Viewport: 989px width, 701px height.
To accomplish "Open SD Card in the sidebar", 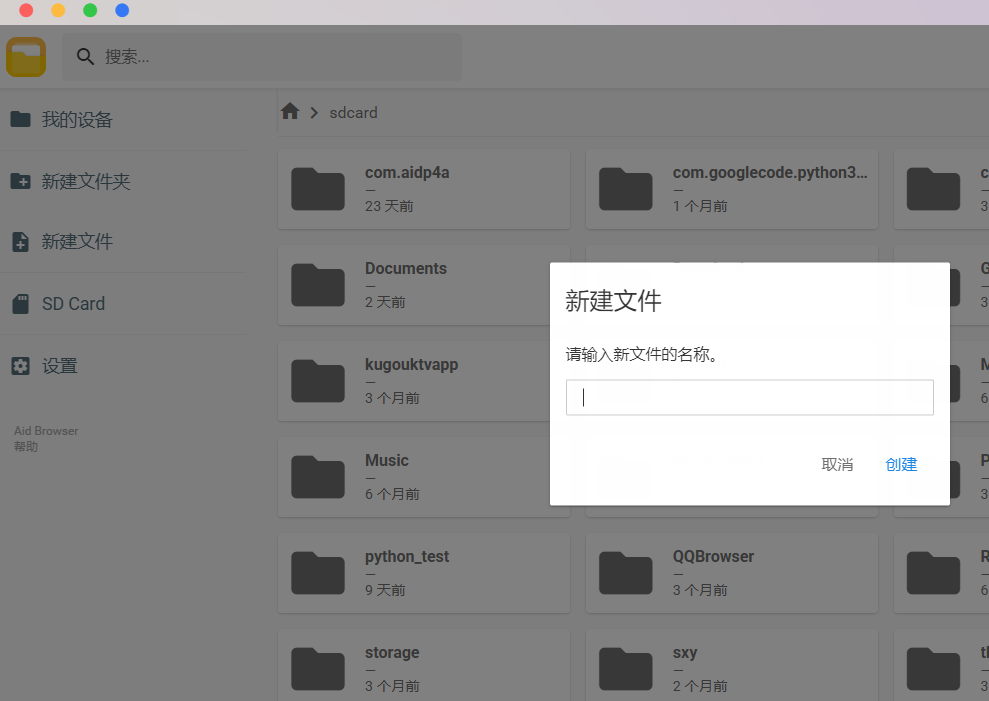I will 73,303.
